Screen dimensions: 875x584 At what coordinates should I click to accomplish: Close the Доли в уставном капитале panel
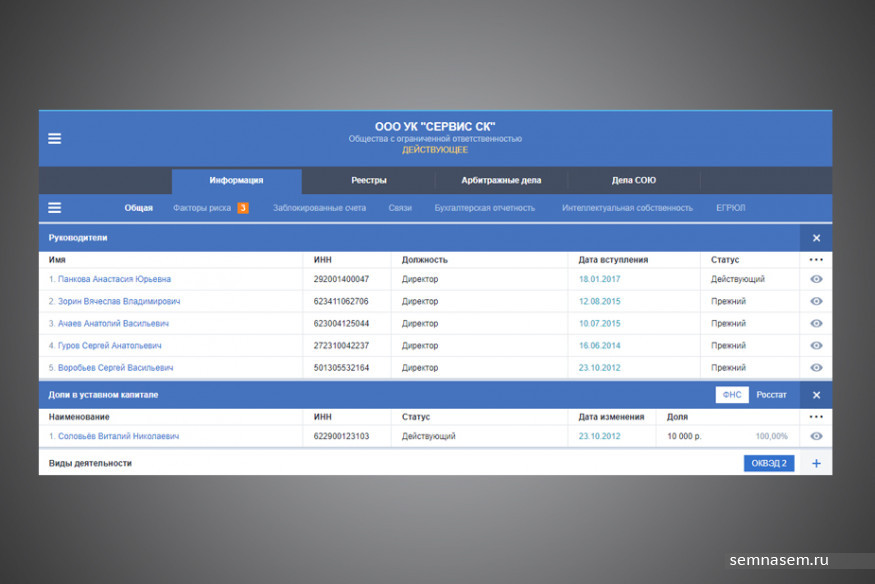(x=816, y=395)
